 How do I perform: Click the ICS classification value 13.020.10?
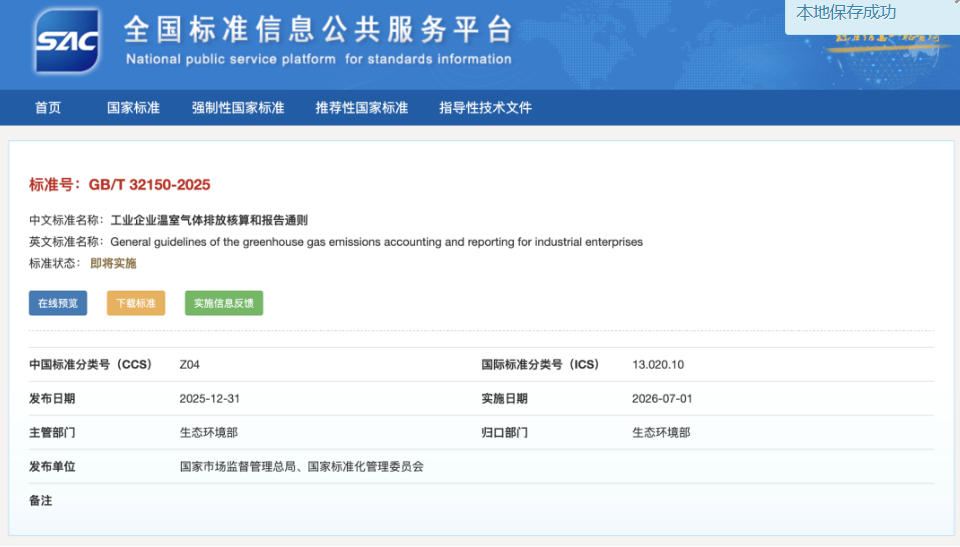(x=658, y=365)
